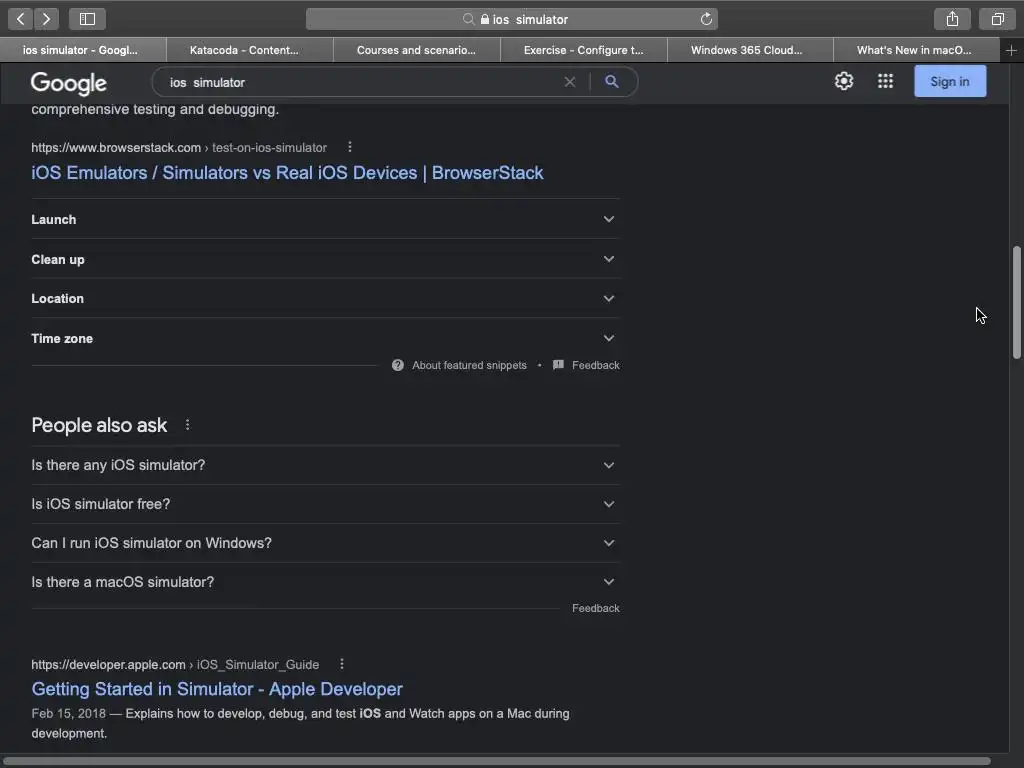Go back using Safari back arrow
Image resolution: width=1024 pixels, height=768 pixels.
(20, 19)
